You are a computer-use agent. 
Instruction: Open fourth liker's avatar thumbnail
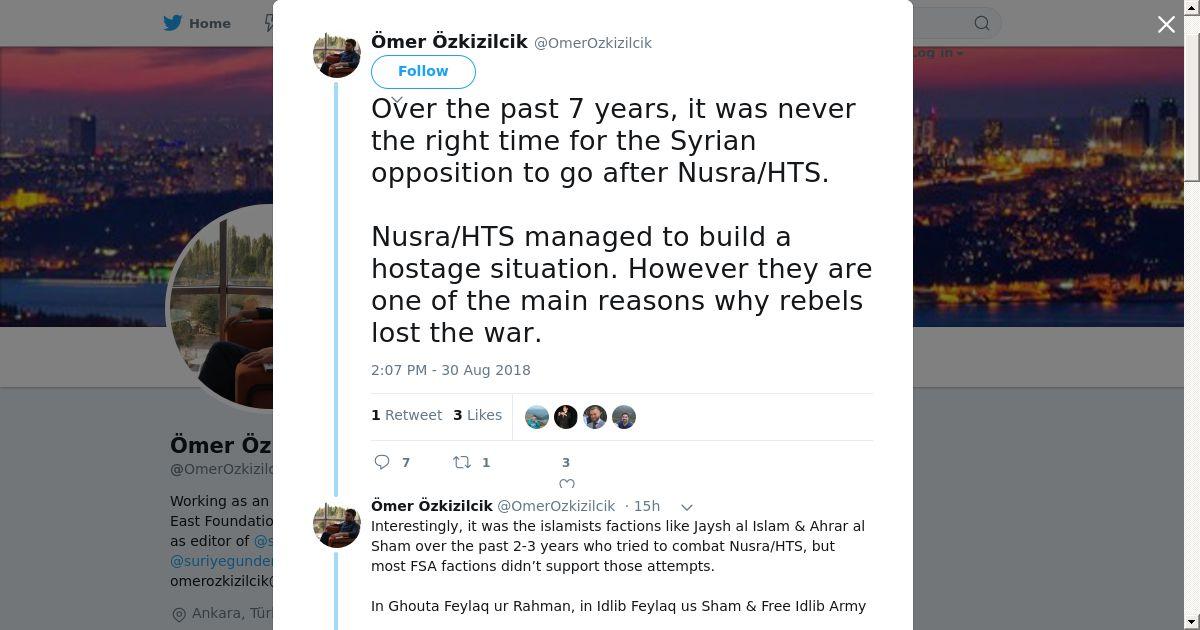click(x=624, y=417)
